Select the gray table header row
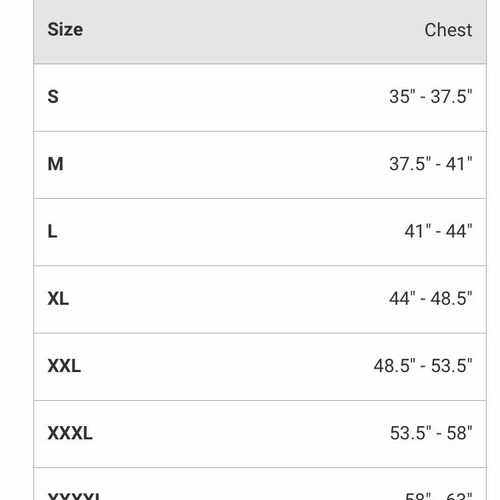Screen dimensions: 500x500 260,32
